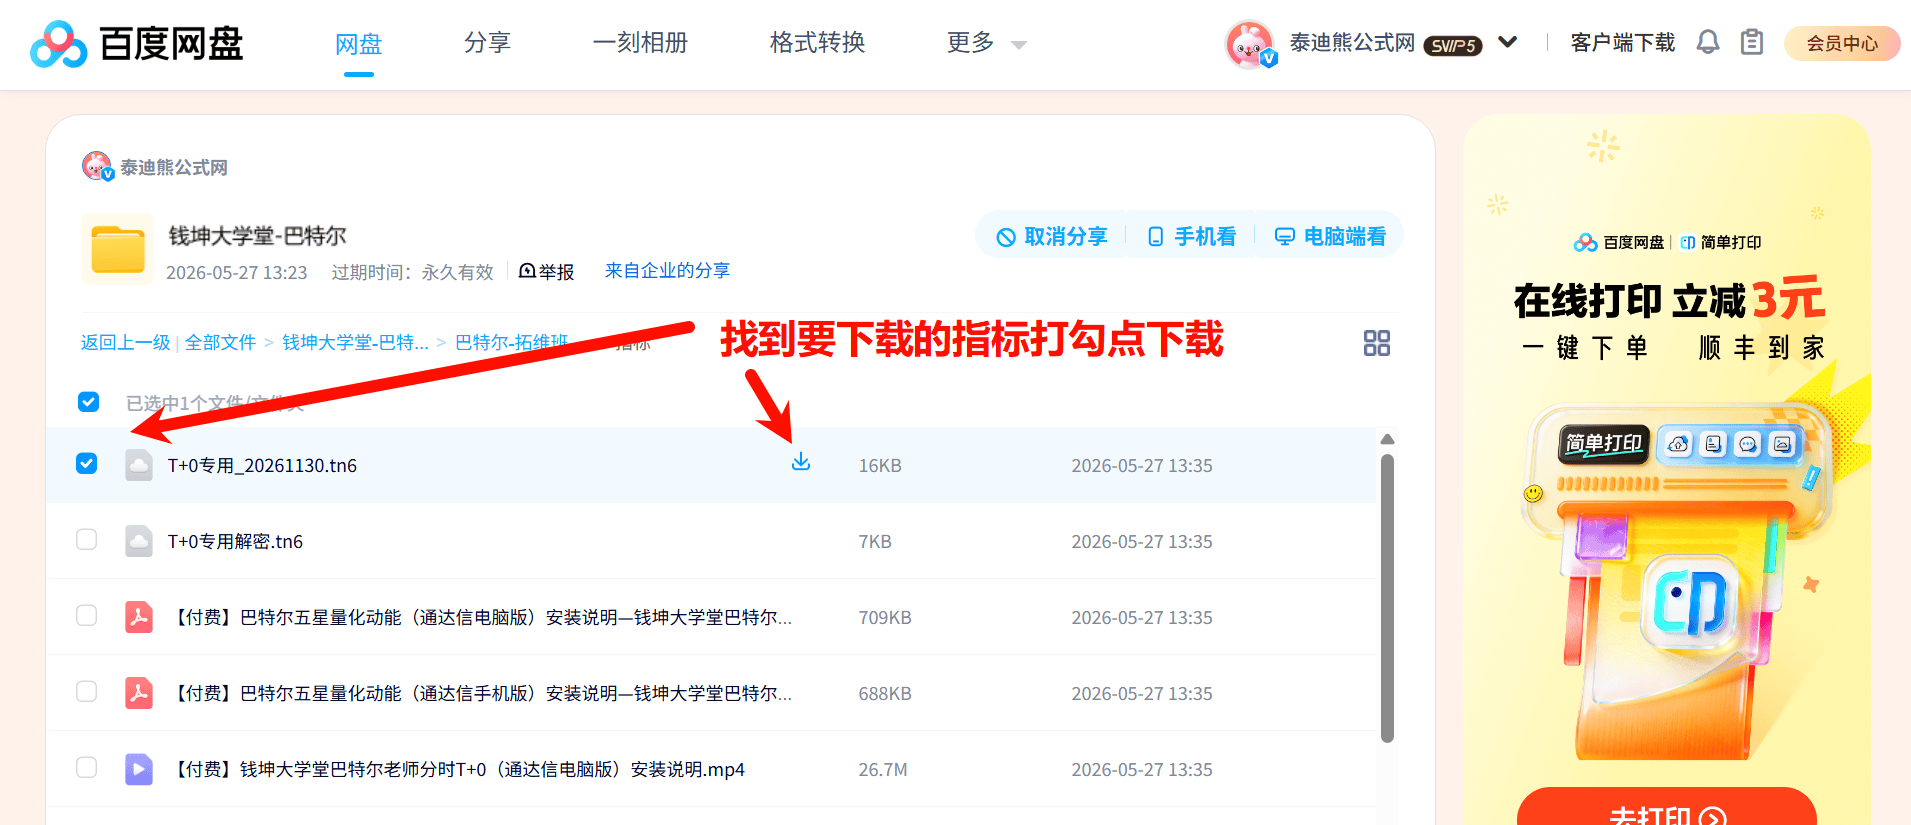Go to 钱坤大学堂-巴特... breadcrumb
This screenshot has width=1911, height=825.
pos(355,342)
